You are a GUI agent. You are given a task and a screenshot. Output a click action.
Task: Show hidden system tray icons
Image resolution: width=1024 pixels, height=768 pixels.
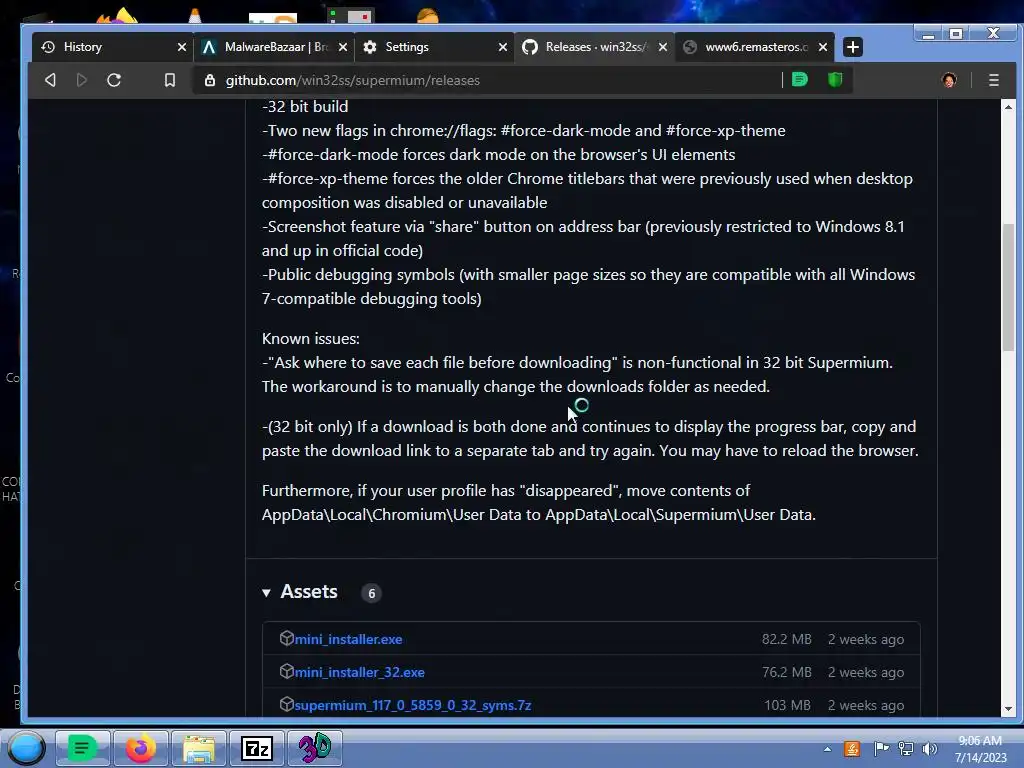(x=827, y=749)
